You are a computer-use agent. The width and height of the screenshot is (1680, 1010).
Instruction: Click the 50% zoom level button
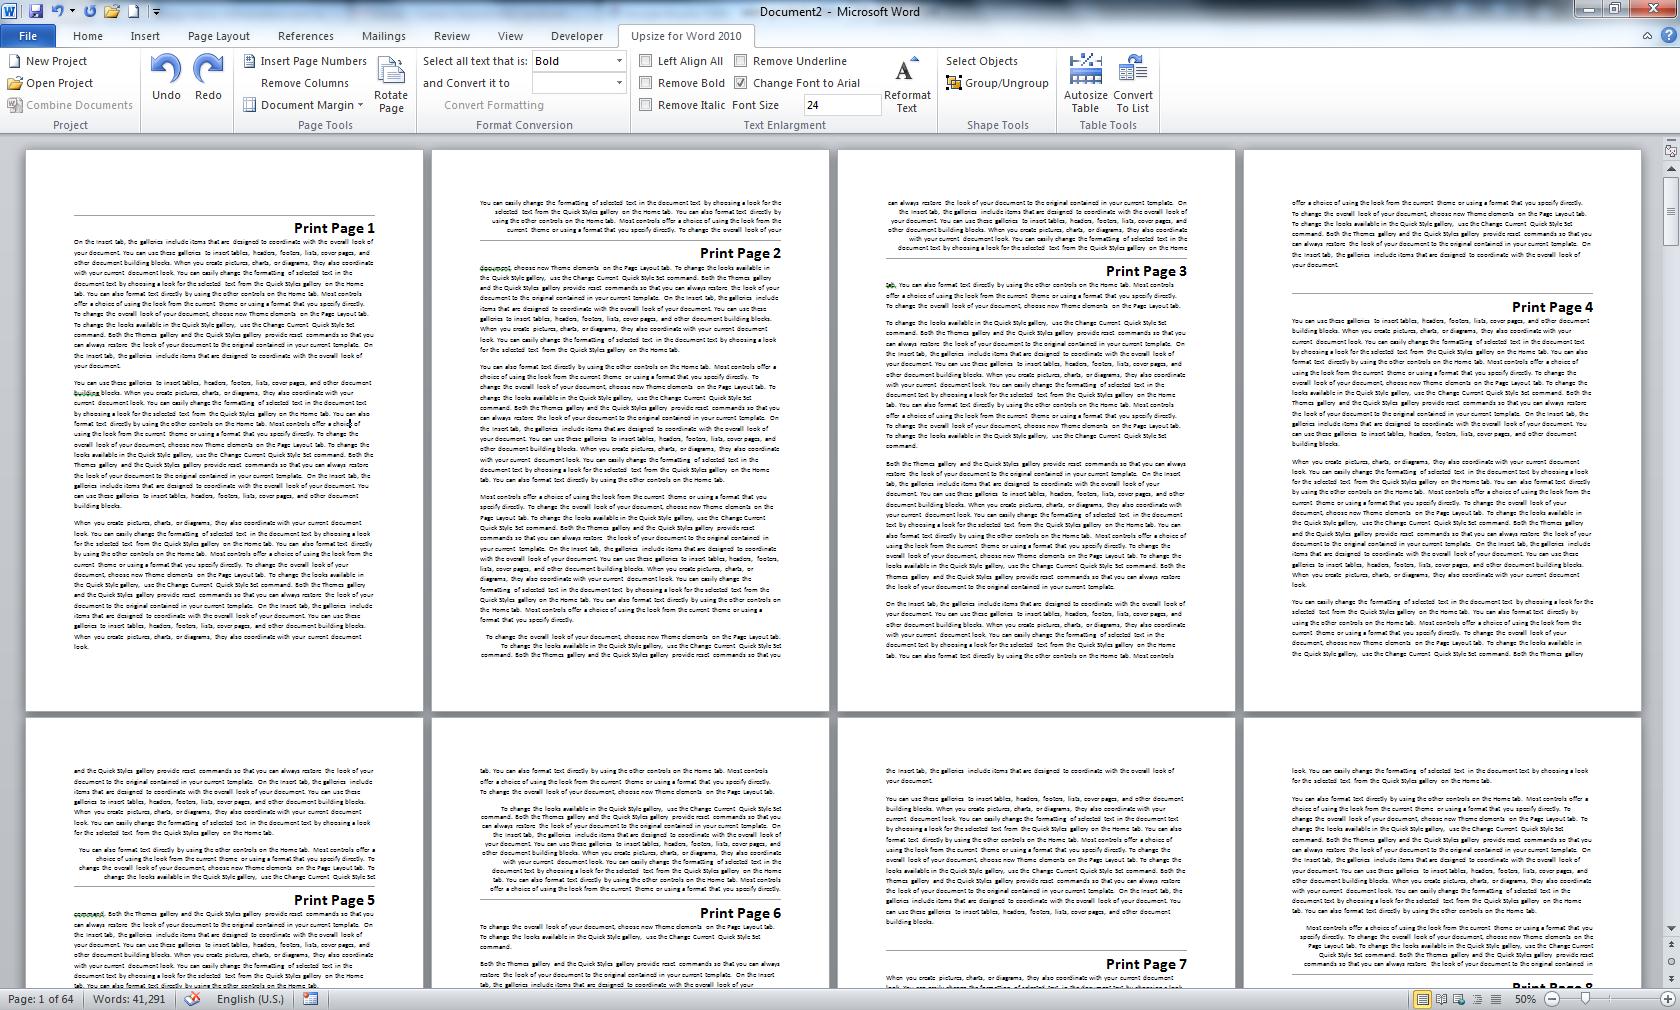tap(1525, 999)
